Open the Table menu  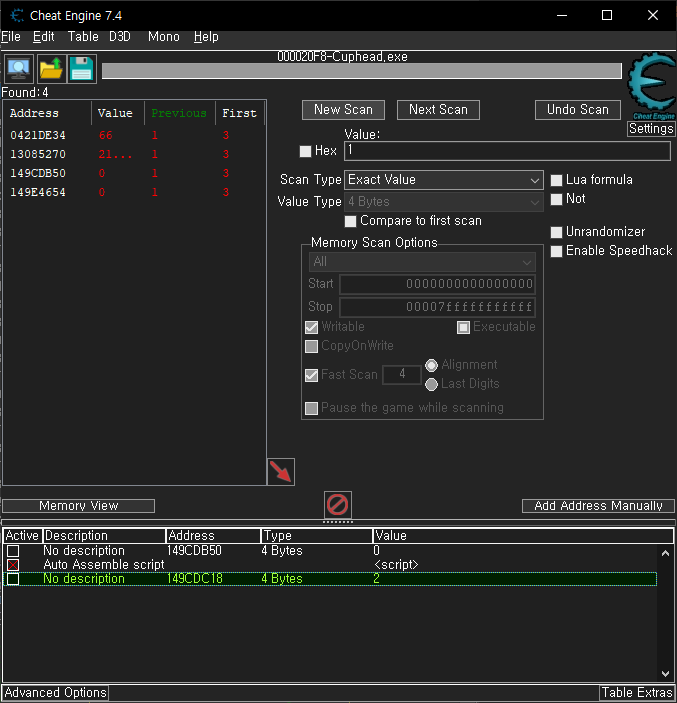(83, 37)
